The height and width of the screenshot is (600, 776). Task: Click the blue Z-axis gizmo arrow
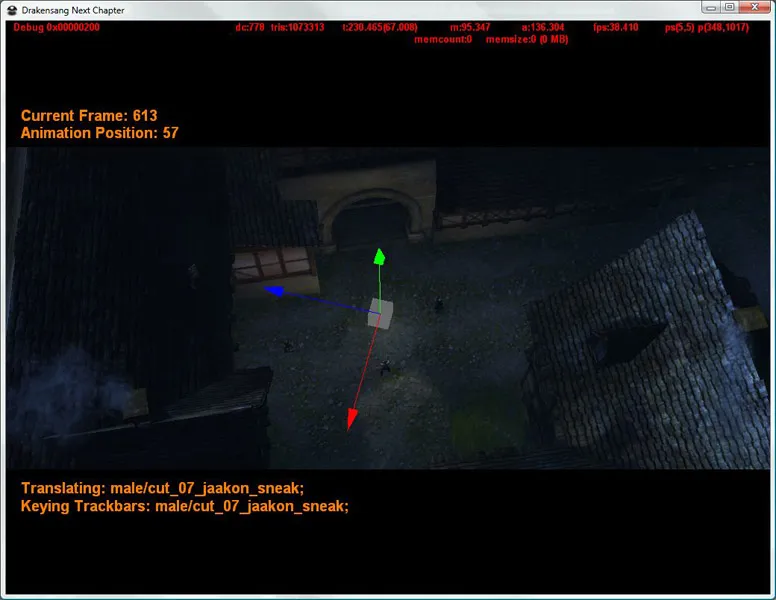click(x=274, y=291)
